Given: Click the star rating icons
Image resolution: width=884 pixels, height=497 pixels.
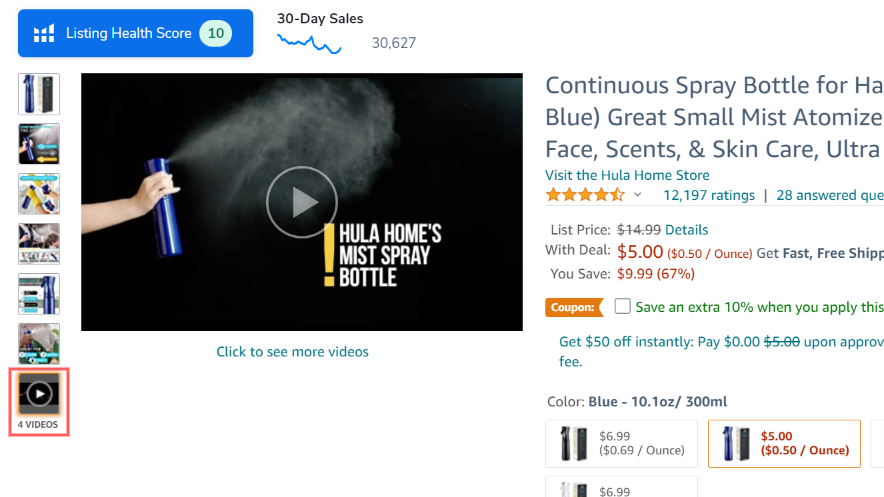Looking at the screenshot, I should point(585,195).
